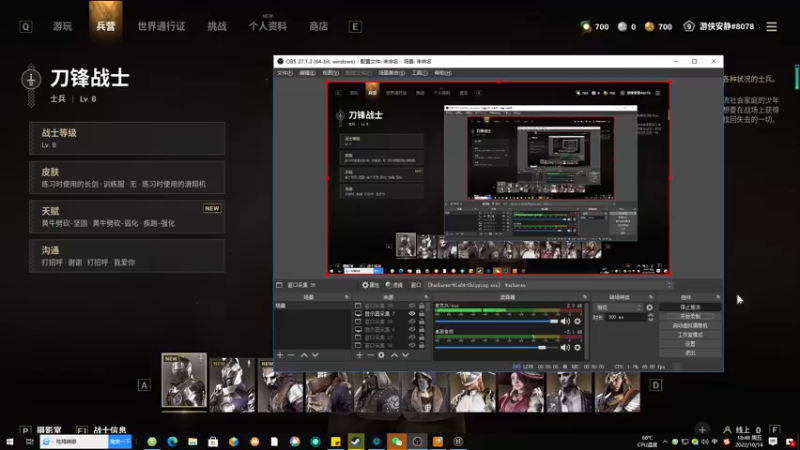800x450 pixels.
Task: Open the 工具 menu in OBS
Action: pyautogui.click(x=419, y=73)
